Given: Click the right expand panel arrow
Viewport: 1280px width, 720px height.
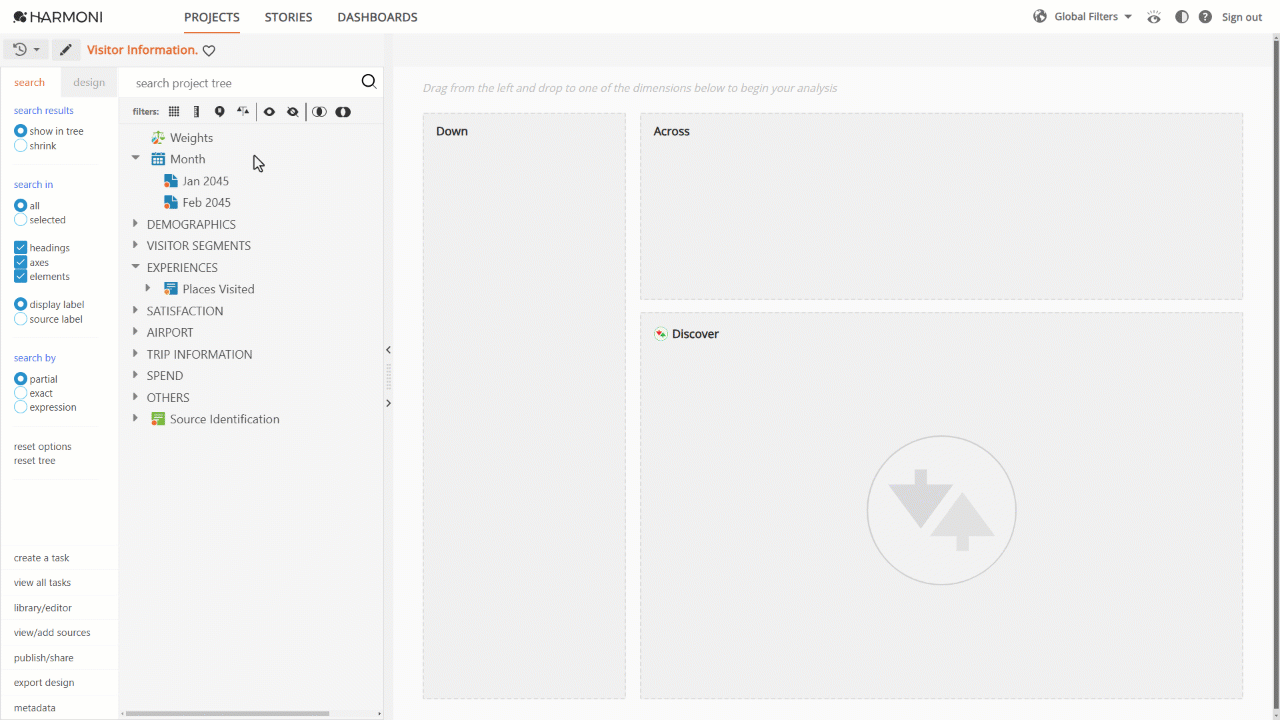Looking at the screenshot, I should [x=388, y=403].
